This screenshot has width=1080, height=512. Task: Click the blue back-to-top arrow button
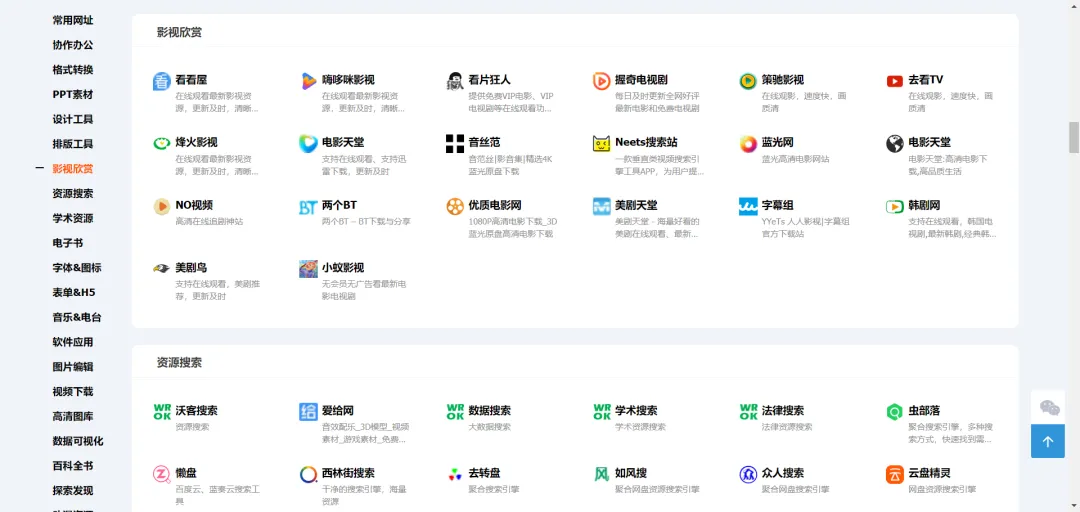(x=1048, y=441)
